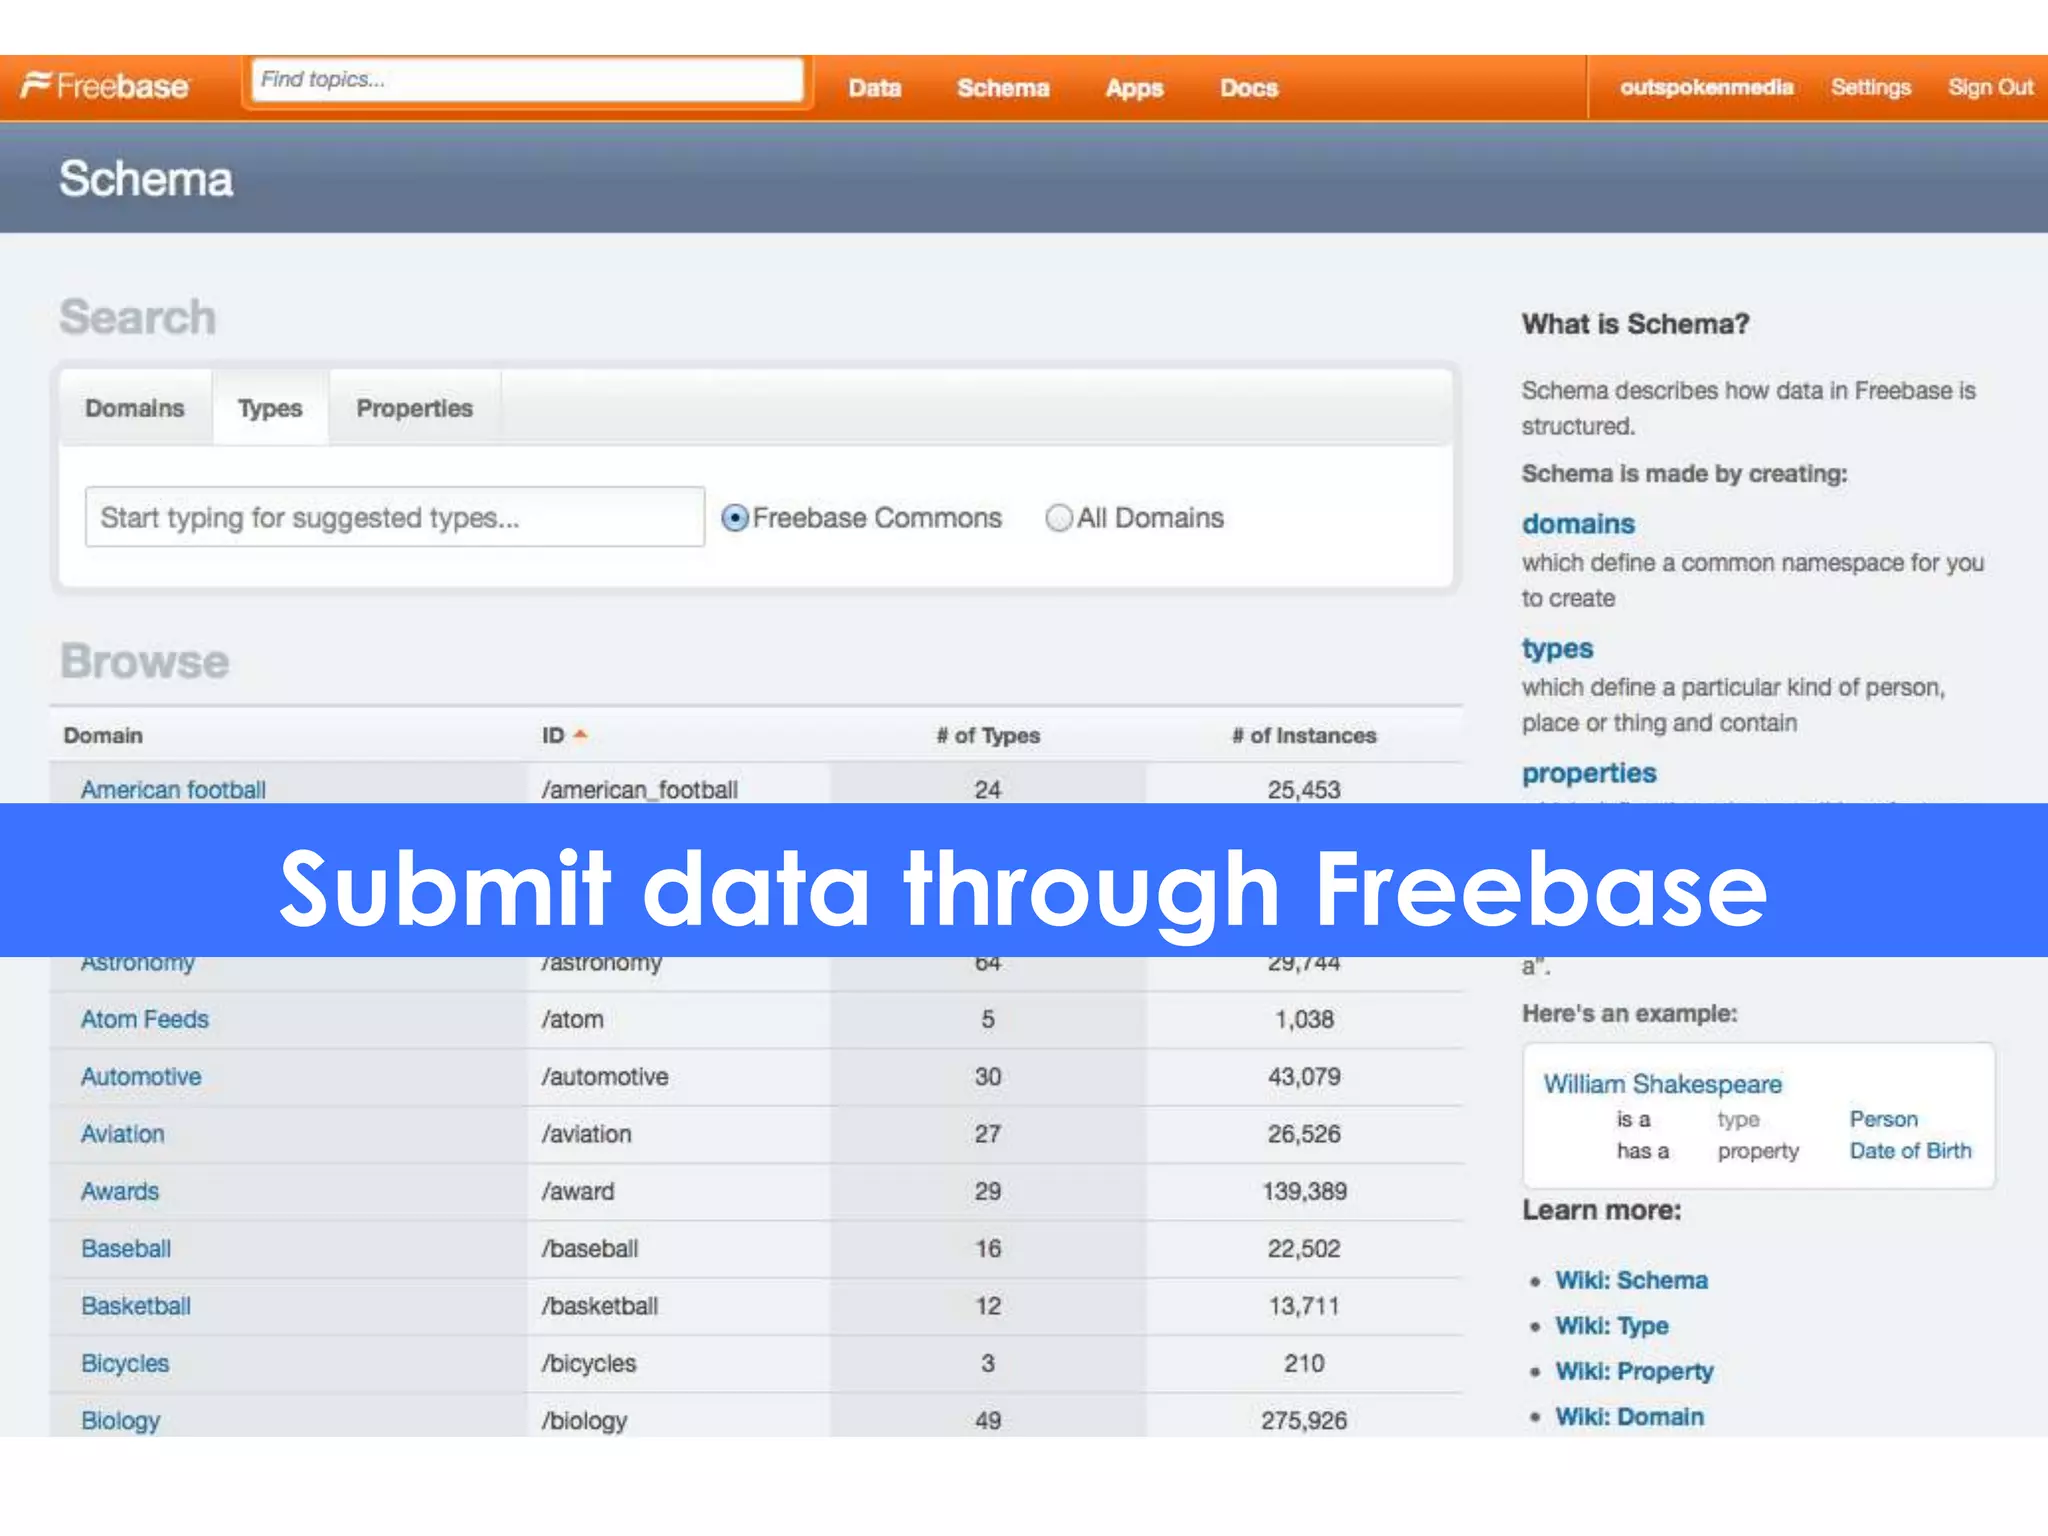Click the /automotive ID cell
The width and height of the screenshot is (2048, 1536).
(605, 1076)
